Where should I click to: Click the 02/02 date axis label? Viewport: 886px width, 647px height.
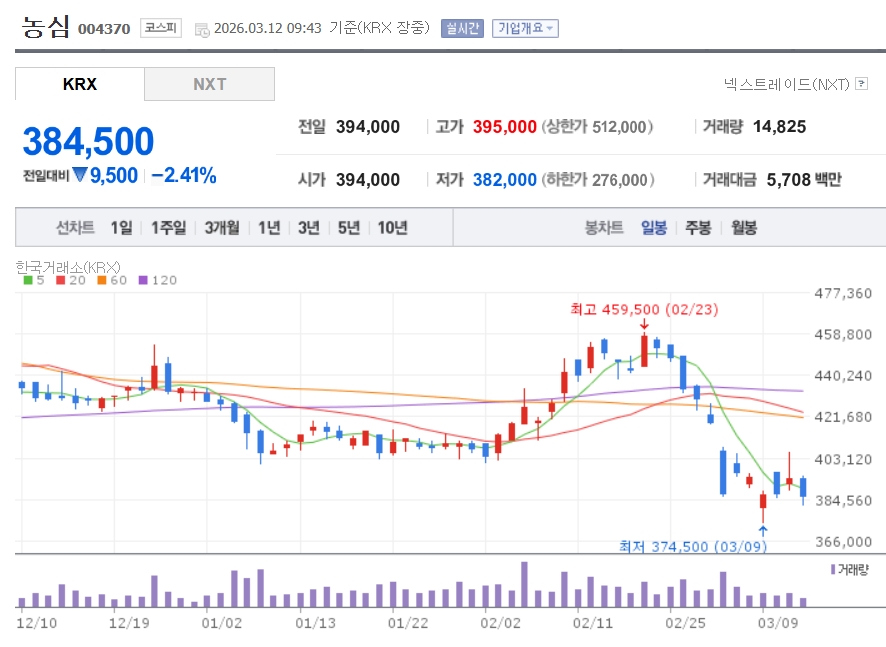[501, 623]
